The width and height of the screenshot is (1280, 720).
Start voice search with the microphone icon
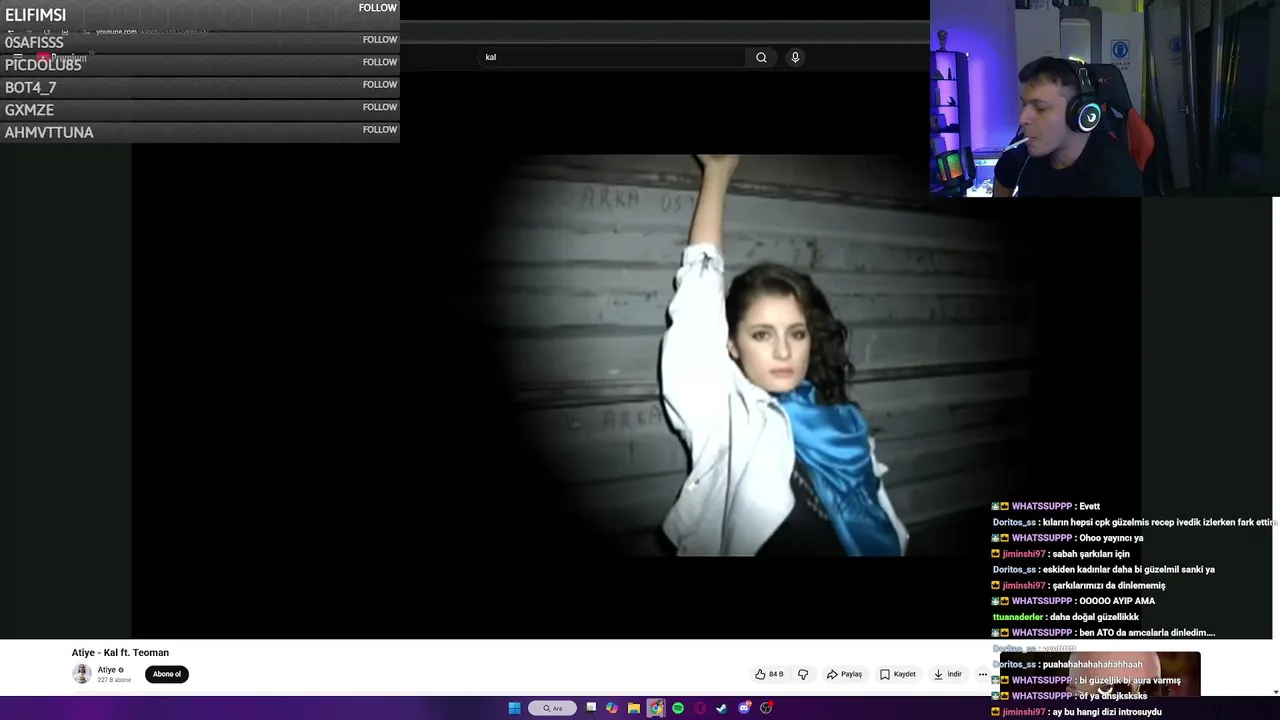[795, 57]
